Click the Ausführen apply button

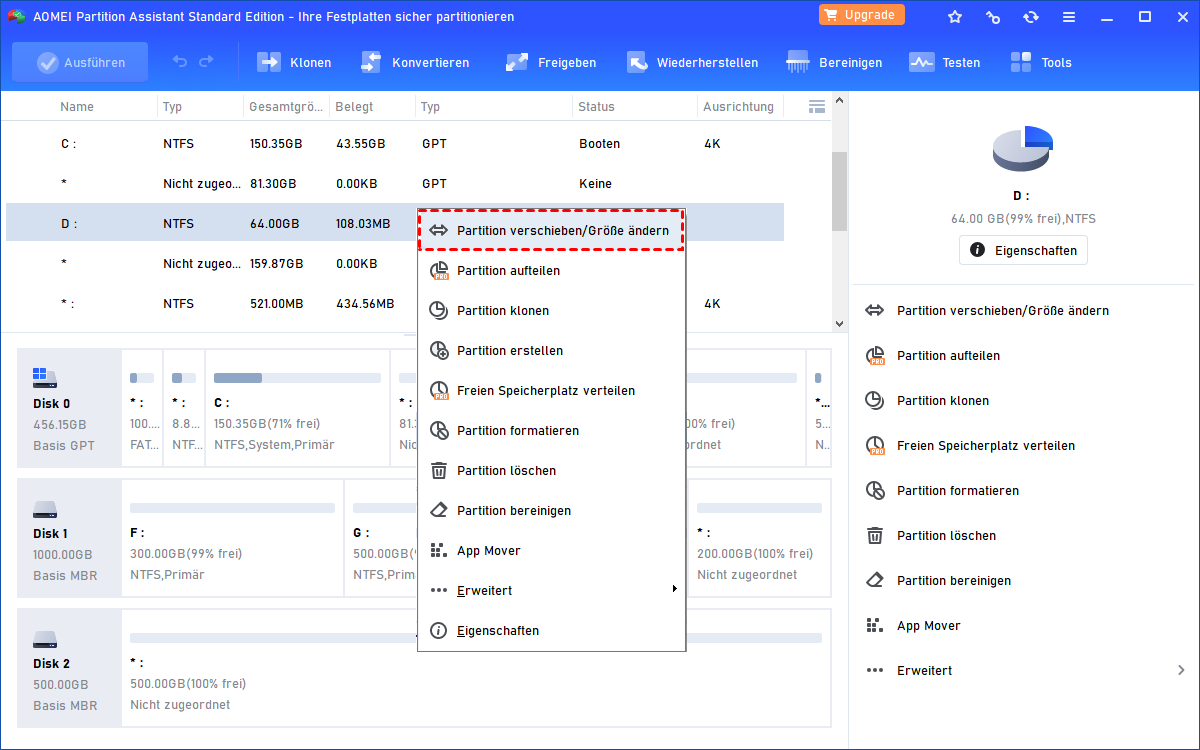click(80, 62)
